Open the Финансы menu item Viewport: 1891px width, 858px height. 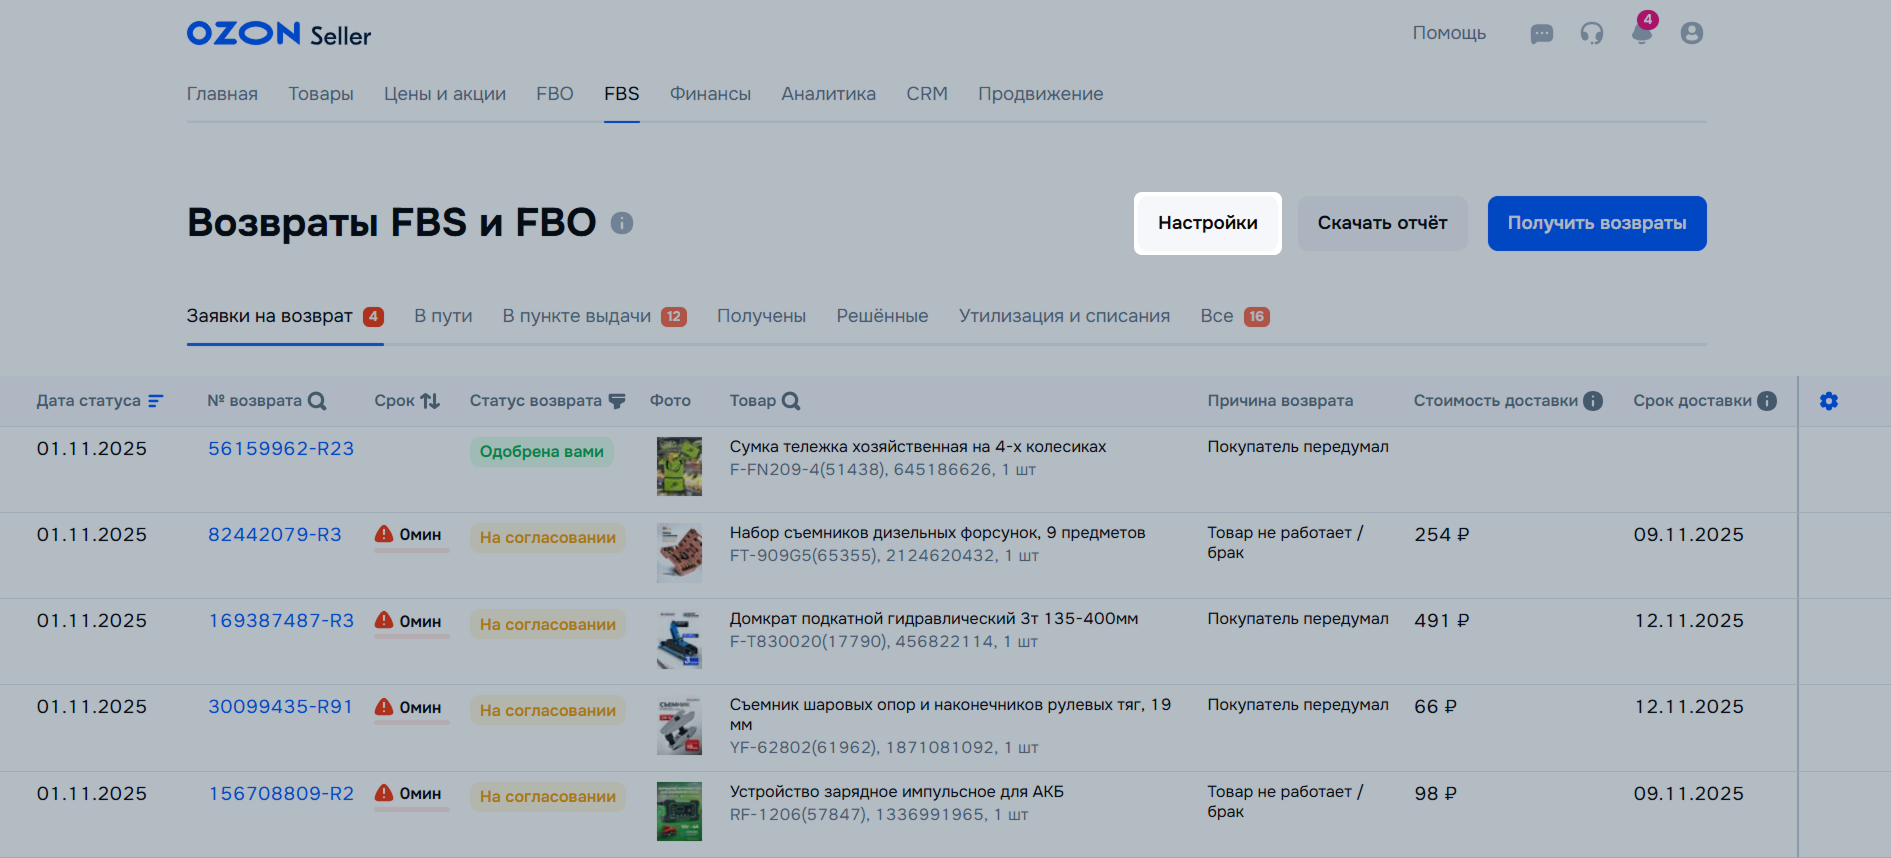click(x=710, y=94)
